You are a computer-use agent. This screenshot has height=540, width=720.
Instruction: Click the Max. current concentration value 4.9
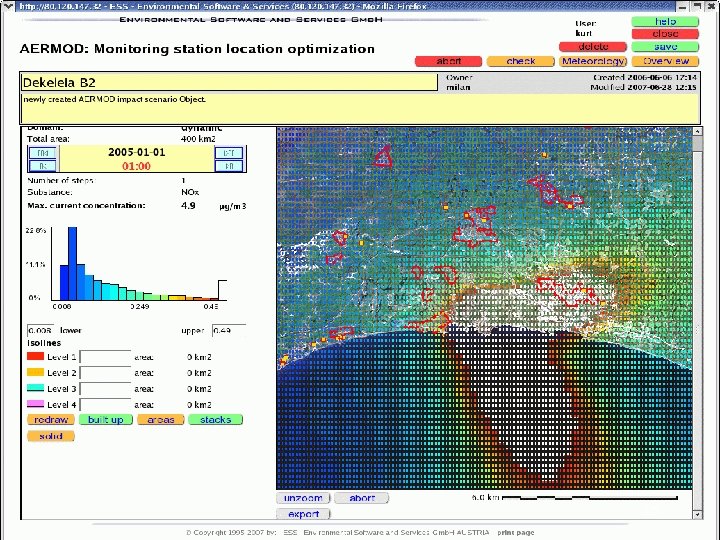click(188, 206)
